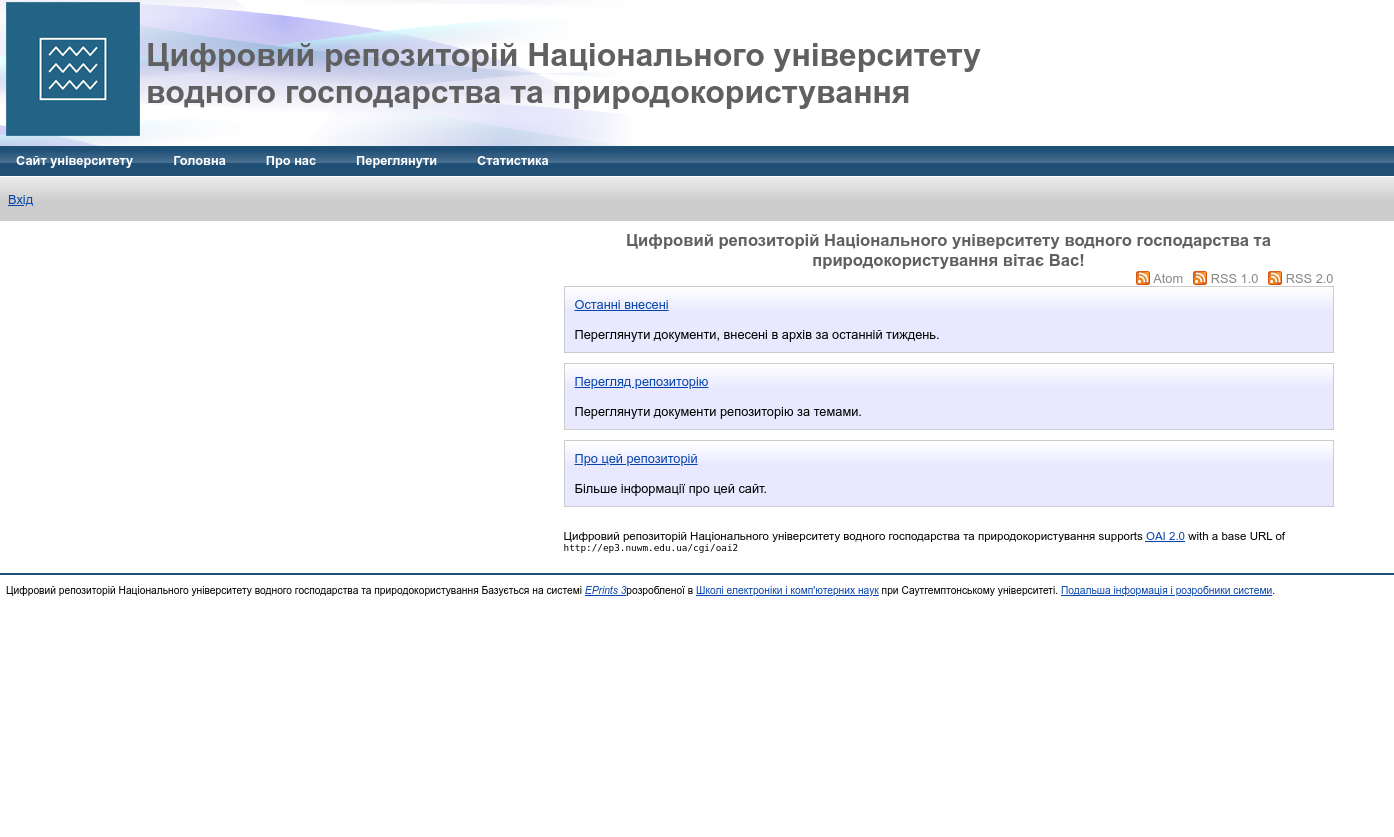Open 'Останні внесені' recent documents link
Image resolution: width=1394 pixels, height=837 pixels.
pyautogui.click(x=621, y=304)
